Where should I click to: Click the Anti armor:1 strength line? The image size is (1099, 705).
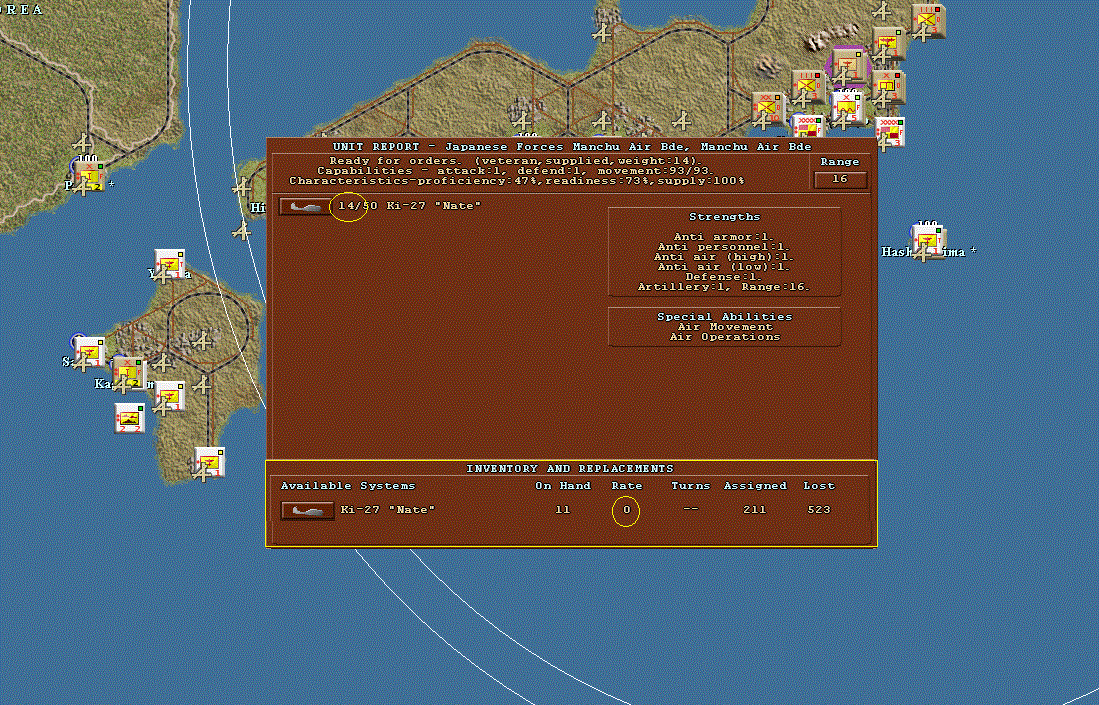725,238
